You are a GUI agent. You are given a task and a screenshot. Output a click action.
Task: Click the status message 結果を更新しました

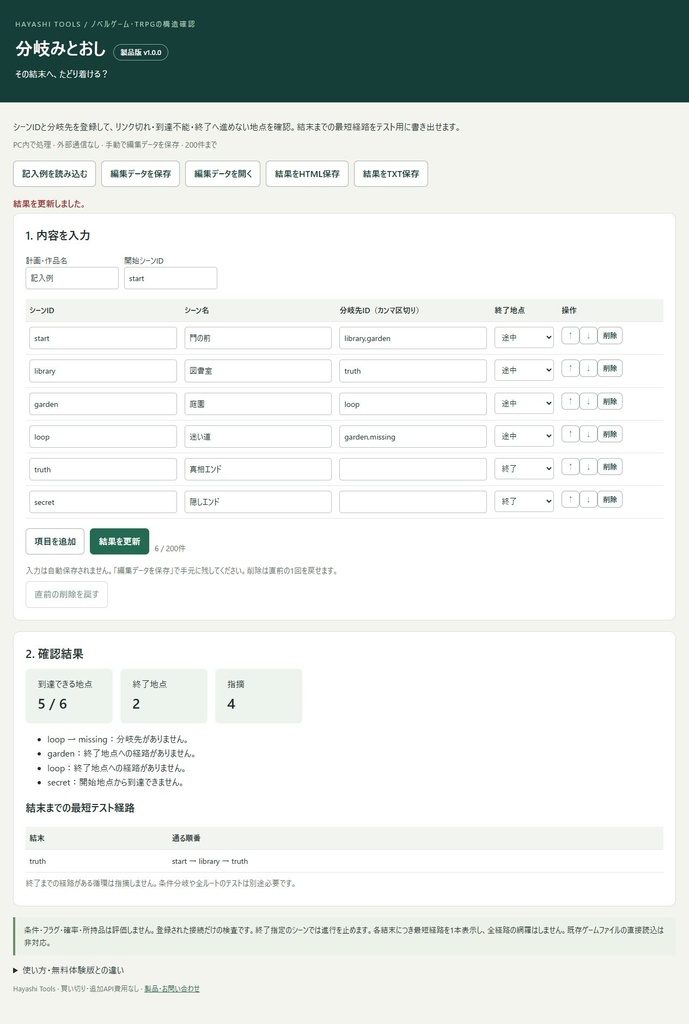49,204
